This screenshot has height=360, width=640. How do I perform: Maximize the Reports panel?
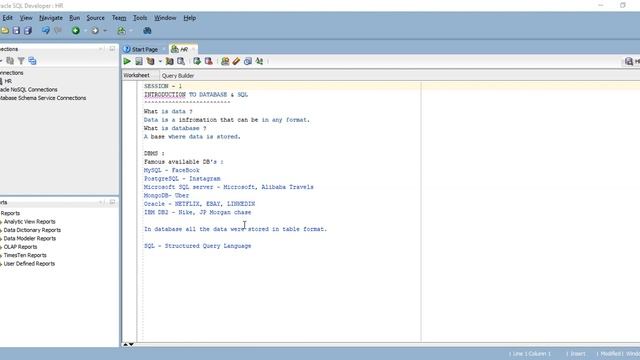pos(112,202)
